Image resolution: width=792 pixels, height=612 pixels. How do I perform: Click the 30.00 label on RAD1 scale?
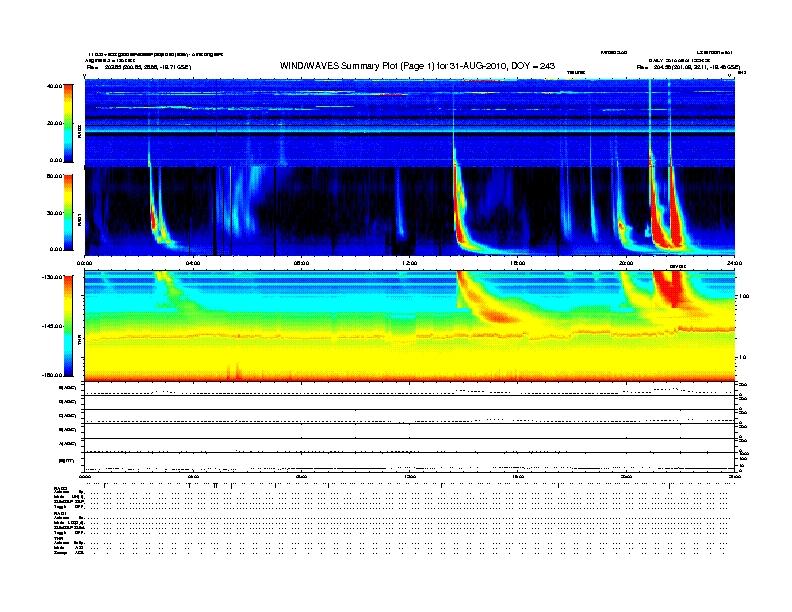[54, 213]
